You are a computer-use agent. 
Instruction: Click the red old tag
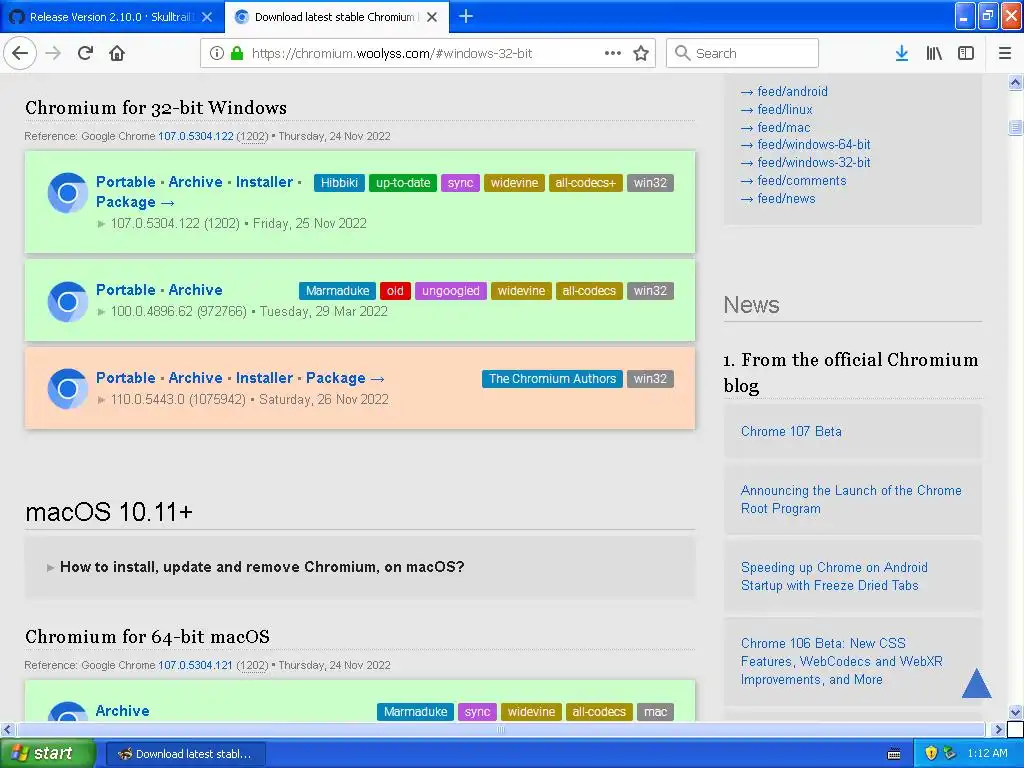coord(395,291)
